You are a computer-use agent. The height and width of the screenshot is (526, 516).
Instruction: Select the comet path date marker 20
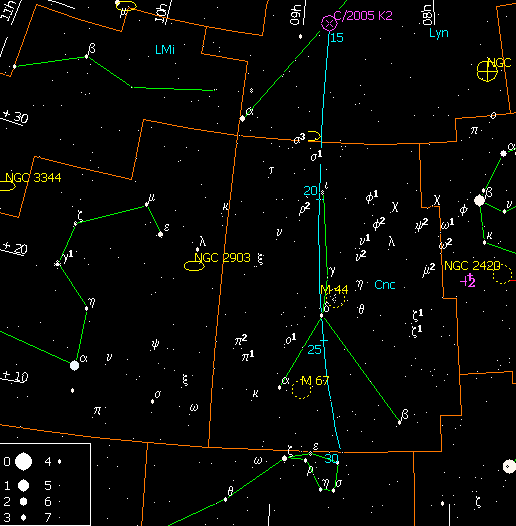(310, 191)
